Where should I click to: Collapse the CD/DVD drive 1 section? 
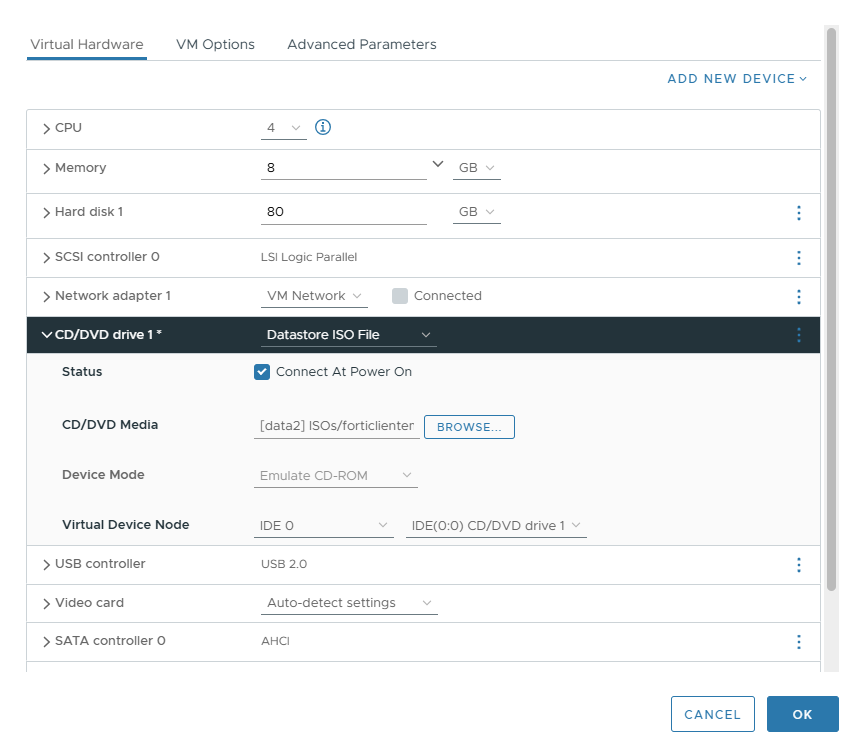tap(46, 335)
